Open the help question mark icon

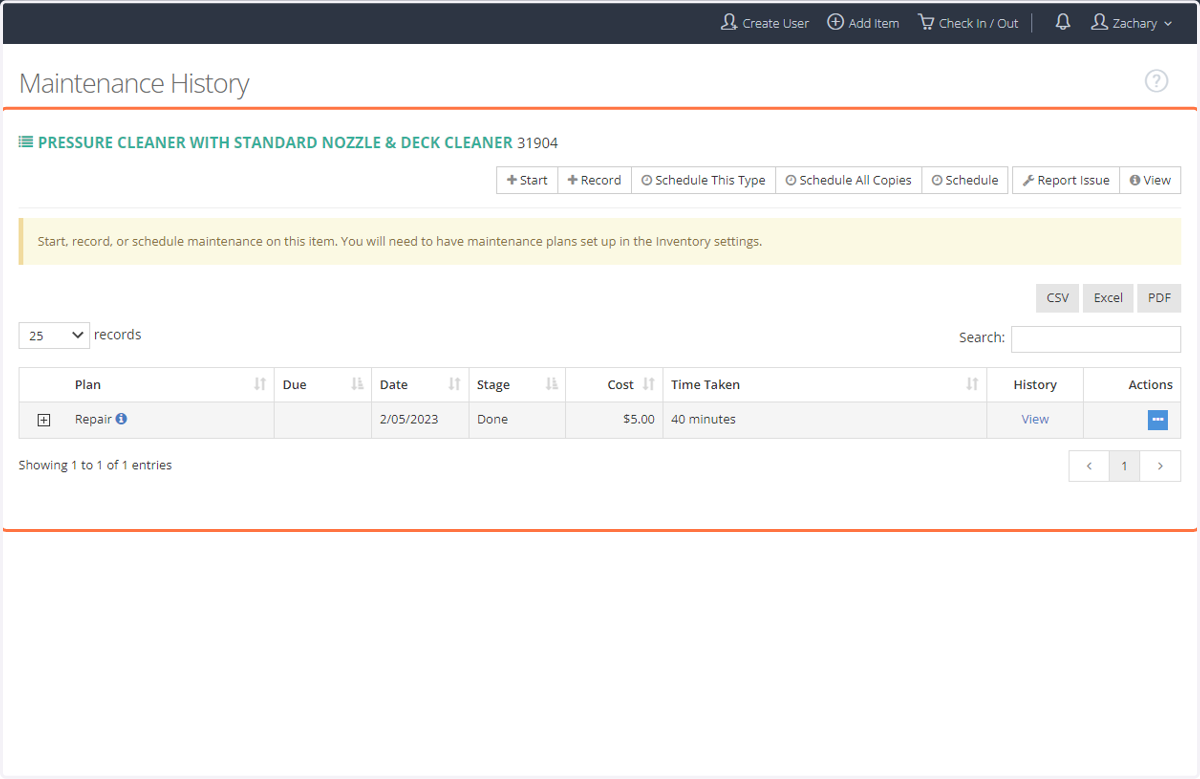pos(1156,81)
